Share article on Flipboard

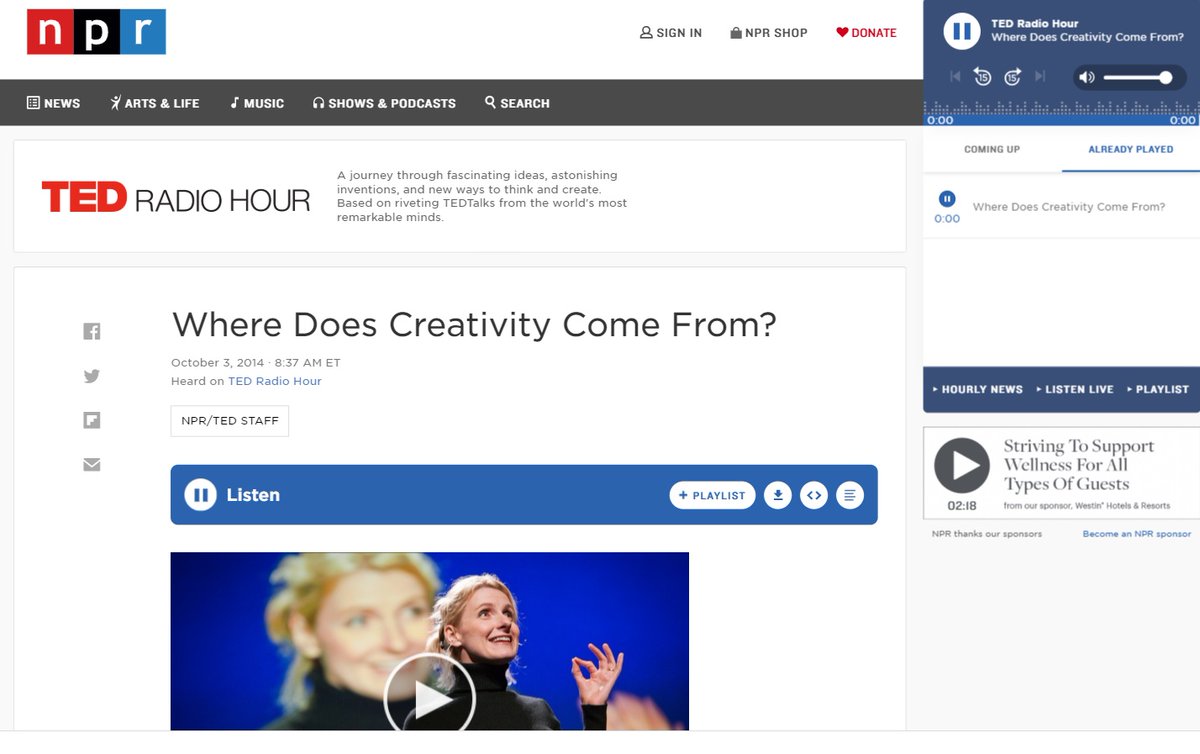pos(92,420)
